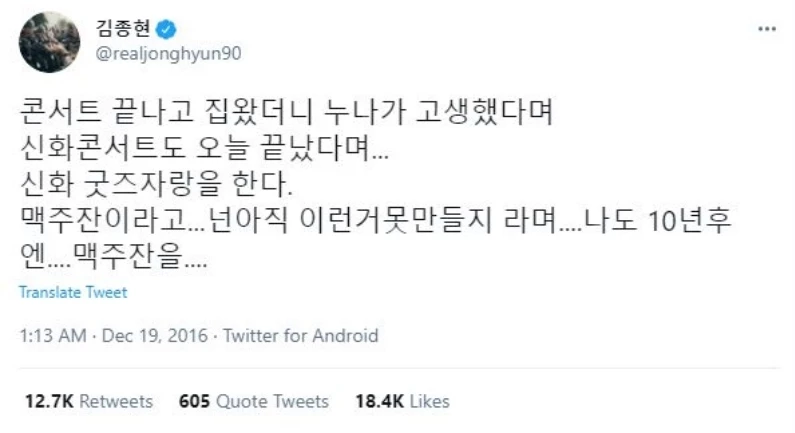Click the 12.7K retweet count number
The width and height of the screenshot is (795, 433).
[x=49, y=402]
